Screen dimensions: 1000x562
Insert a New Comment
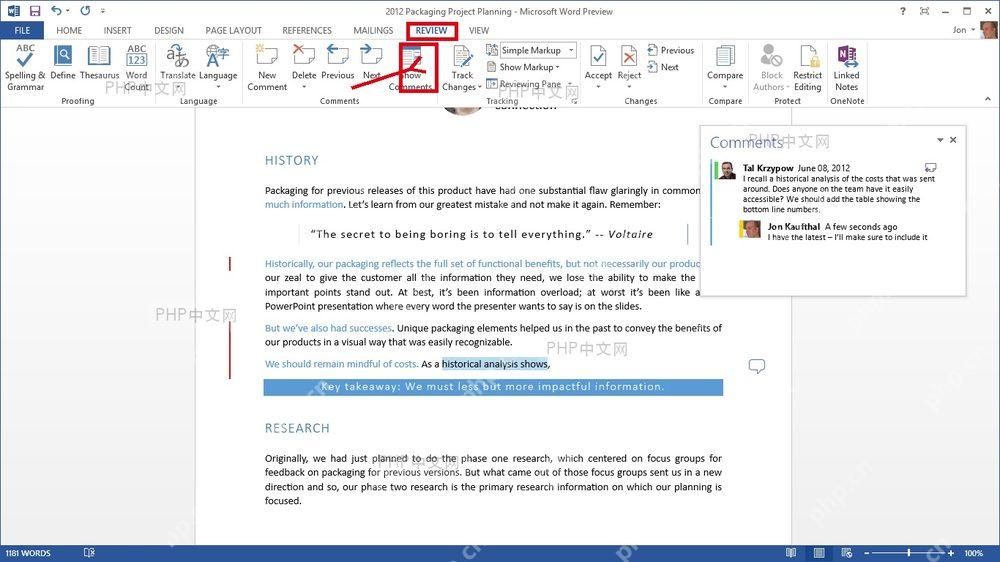267,68
